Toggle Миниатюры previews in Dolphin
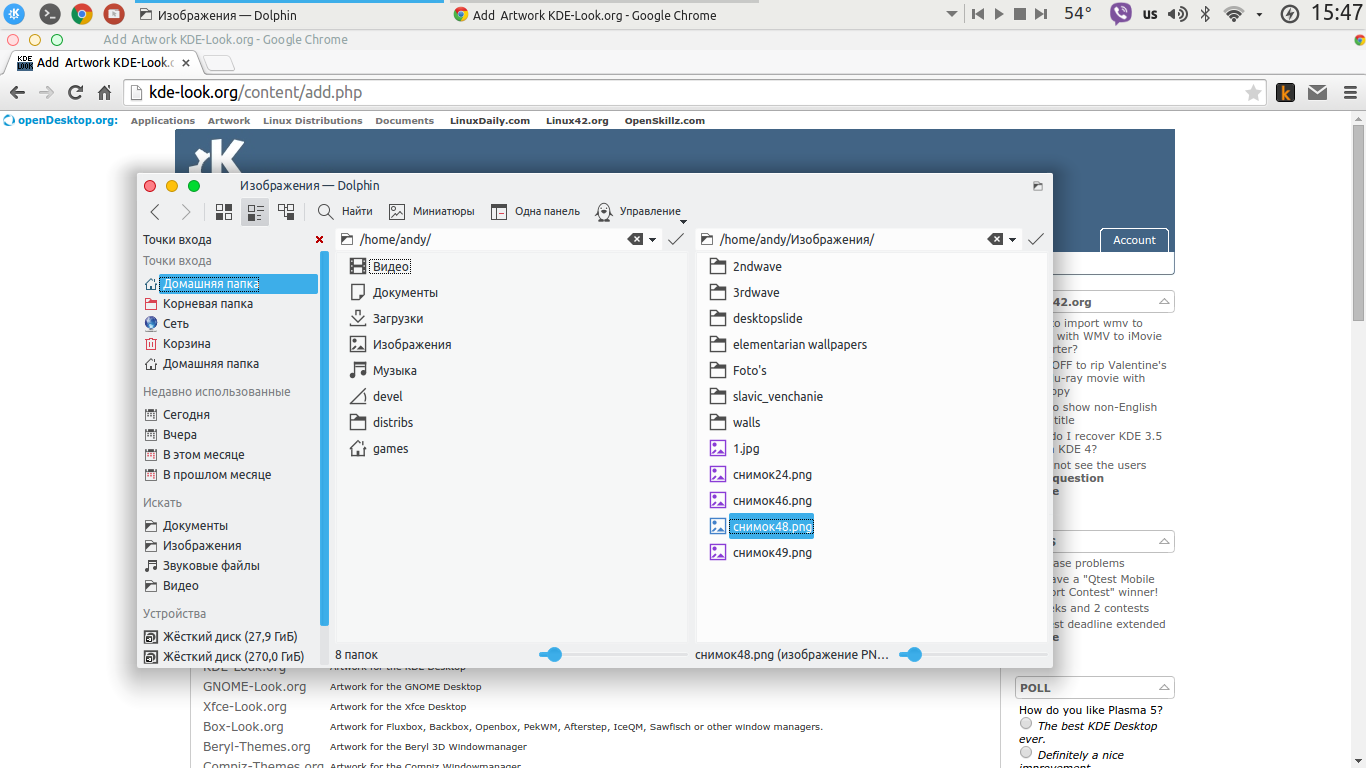Image resolution: width=1366 pixels, height=768 pixels. (x=431, y=212)
